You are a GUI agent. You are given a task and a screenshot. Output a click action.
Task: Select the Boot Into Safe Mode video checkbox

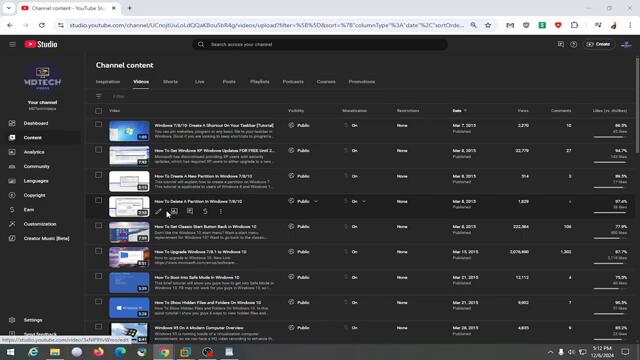click(99, 276)
